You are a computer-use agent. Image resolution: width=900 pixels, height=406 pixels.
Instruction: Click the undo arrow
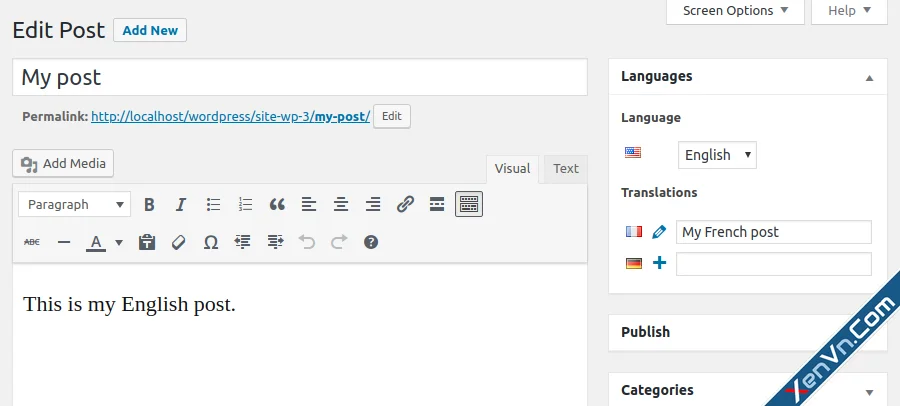pyautogui.click(x=307, y=242)
